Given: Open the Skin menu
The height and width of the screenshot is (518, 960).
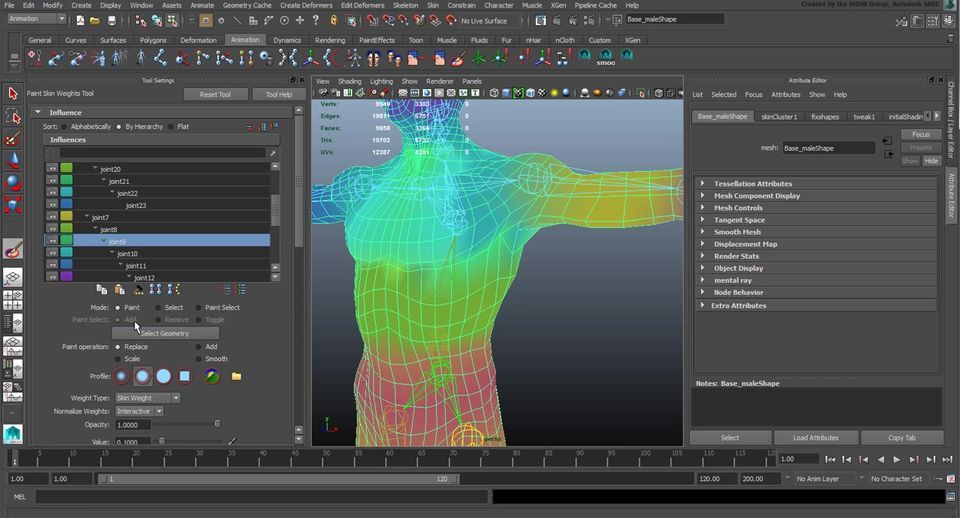Looking at the screenshot, I should pos(432,5).
